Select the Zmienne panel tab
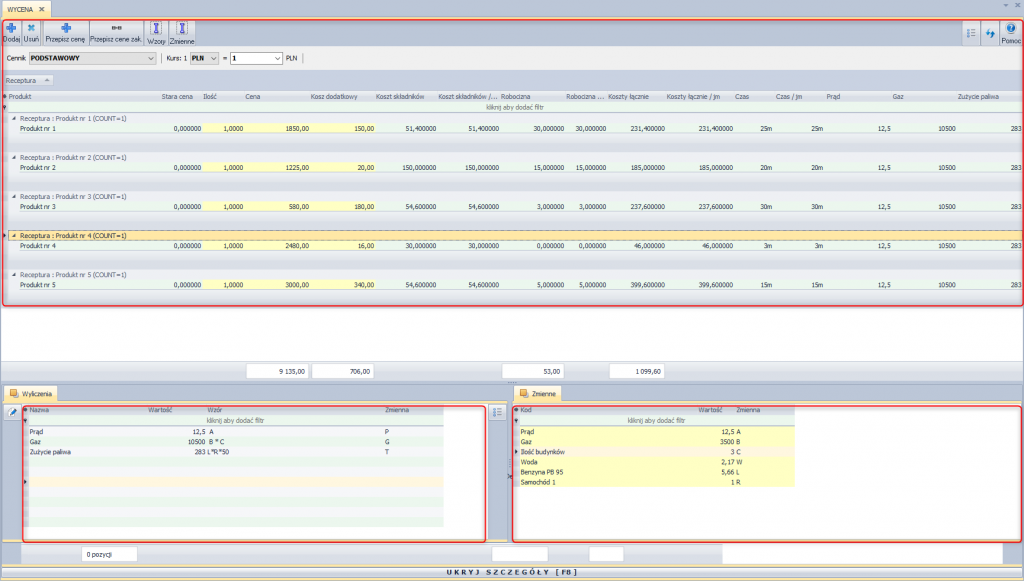1024x581 pixels. point(537,394)
